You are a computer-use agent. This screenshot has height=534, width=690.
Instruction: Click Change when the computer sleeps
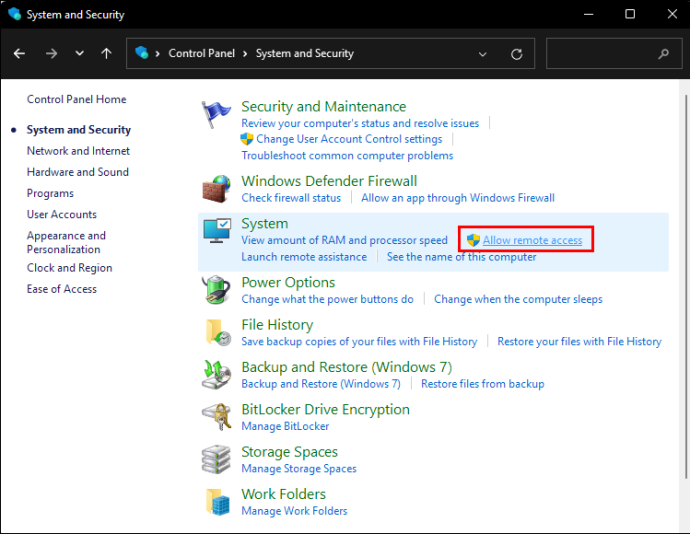click(x=518, y=299)
